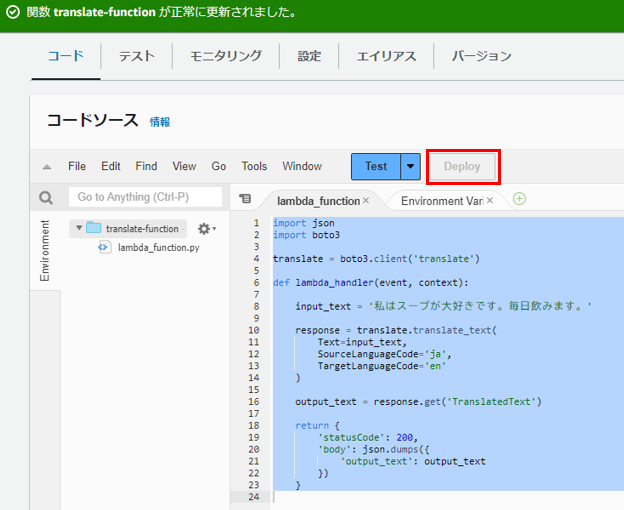Viewport: 624px width, 510px height.
Task: Expand the Test button dropdown arrow
Action: (410, 166)
